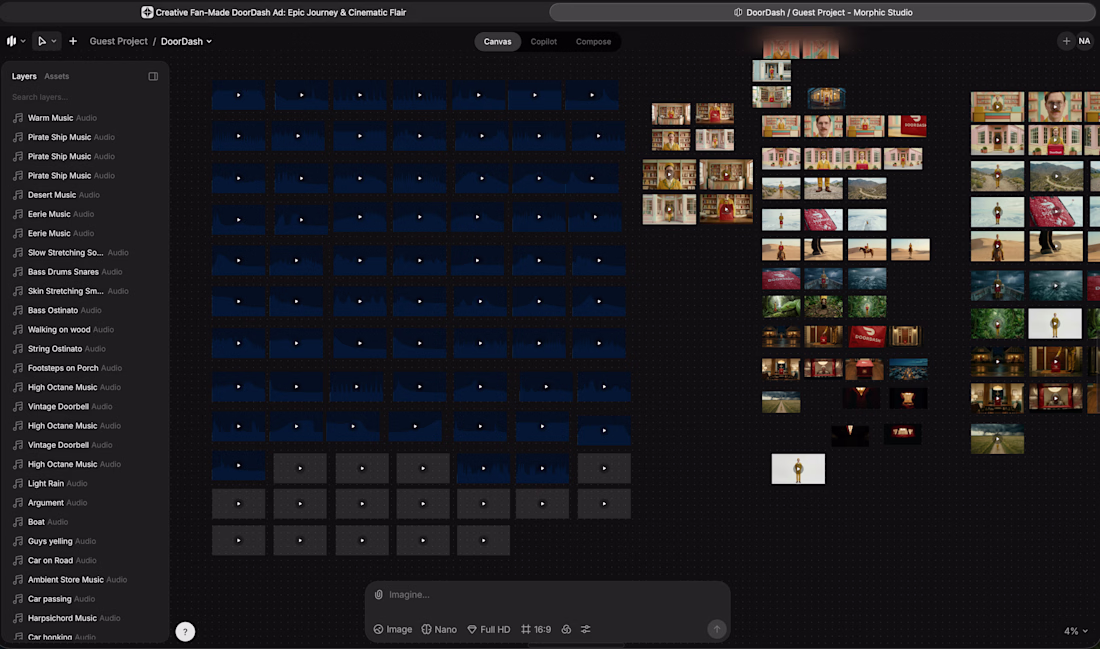
Task: Switch to the Compose tab
Action: tap(593, 41)
